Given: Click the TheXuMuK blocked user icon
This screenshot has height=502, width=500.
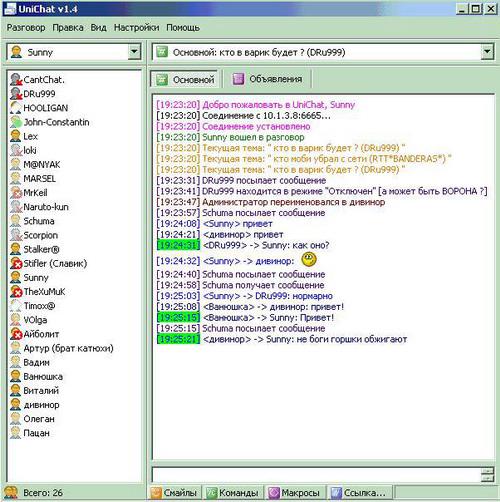Looking at the screenshot, I should [16, 291].
